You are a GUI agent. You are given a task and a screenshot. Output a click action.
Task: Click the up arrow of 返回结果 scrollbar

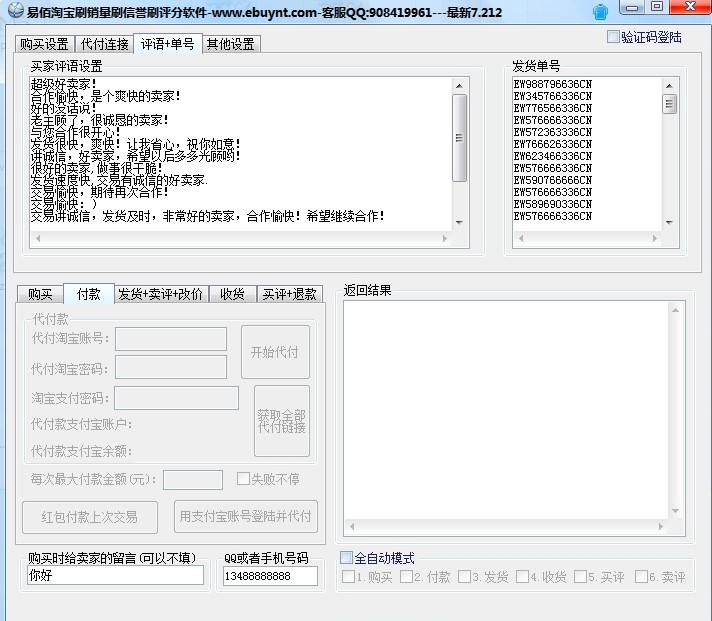point(676,310)
